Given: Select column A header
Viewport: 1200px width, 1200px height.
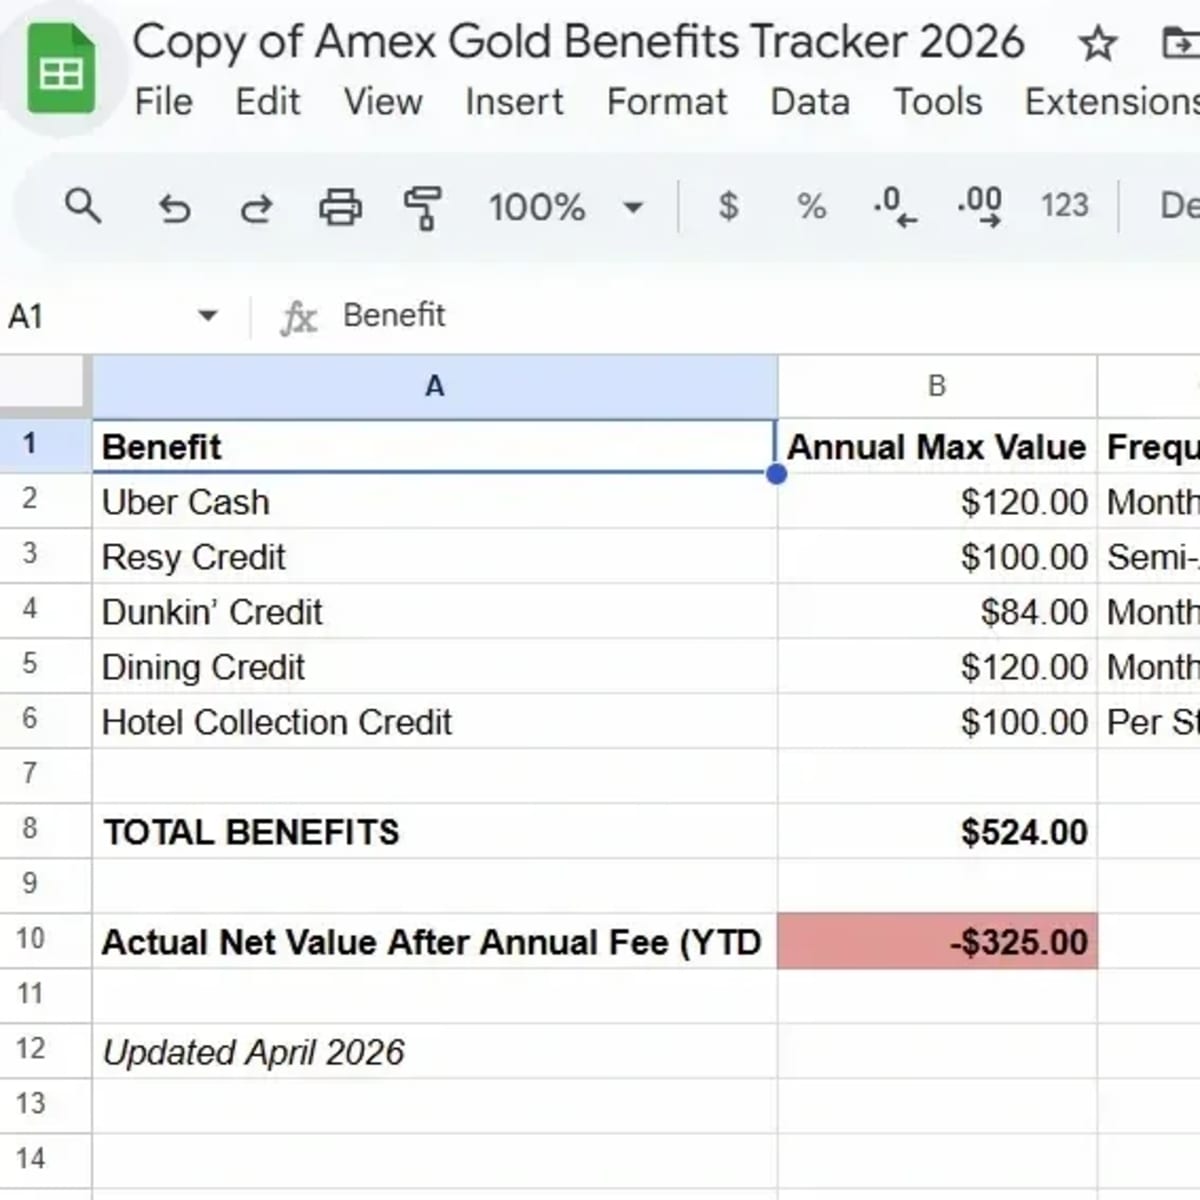Looking at the screenshot, I should [x=435, y=386].
